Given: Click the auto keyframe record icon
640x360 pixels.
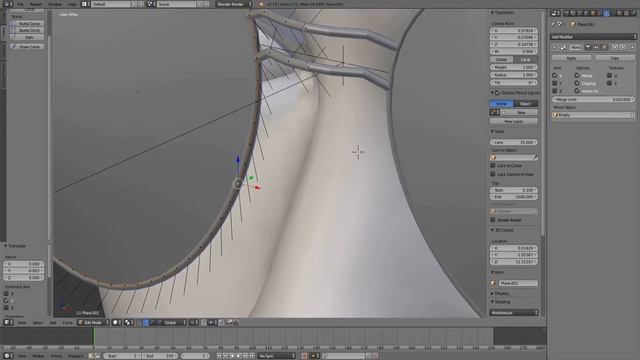Looking at the screenshot, I should (x=304, y=356).
